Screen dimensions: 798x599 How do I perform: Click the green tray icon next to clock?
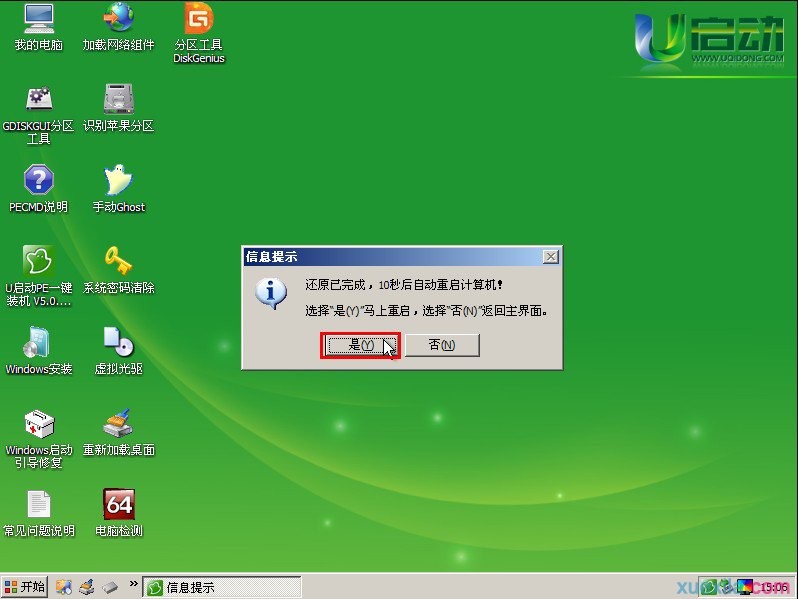(x=709, y=587)
